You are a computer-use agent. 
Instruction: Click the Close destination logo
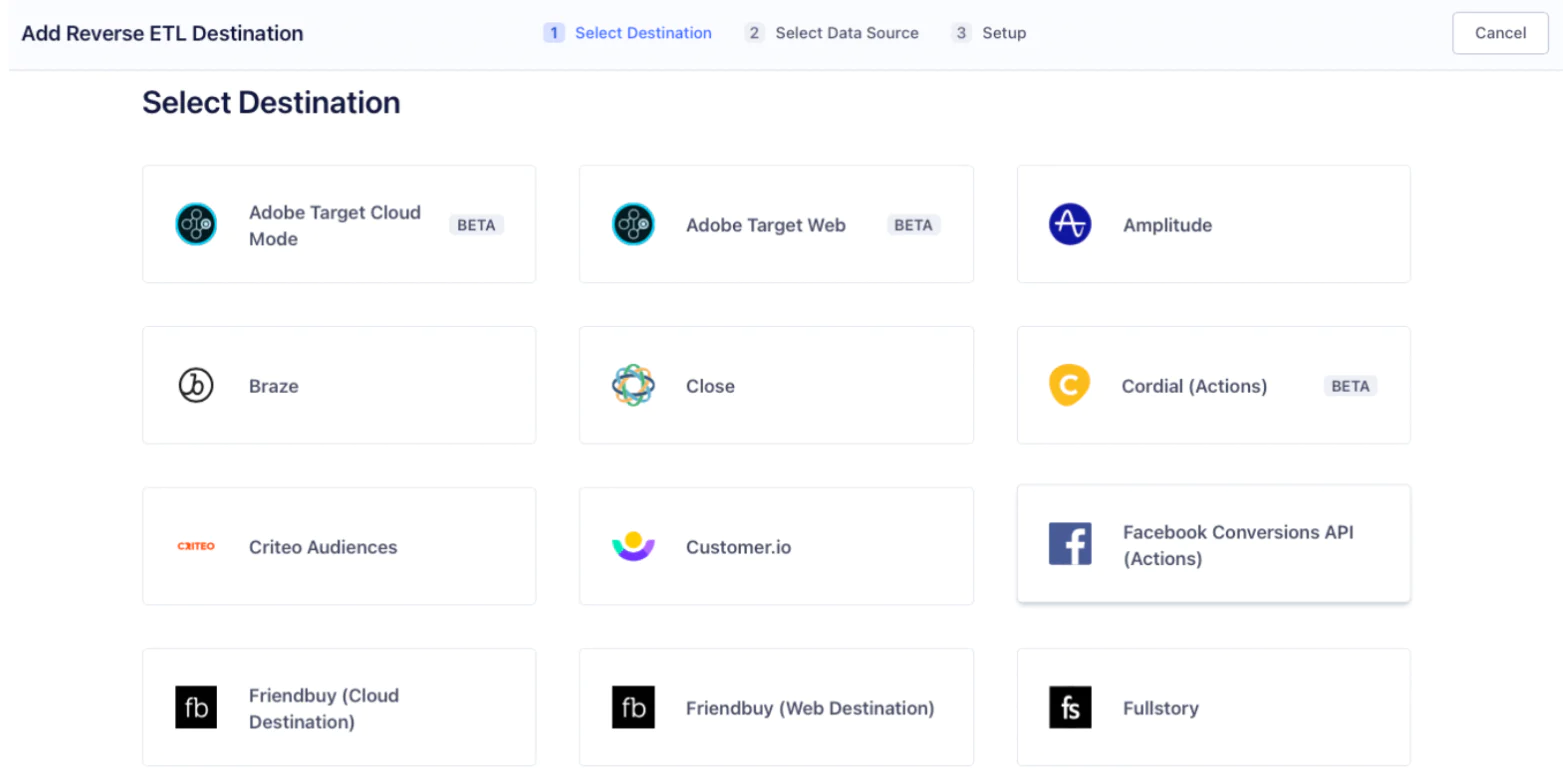(634, 385)
